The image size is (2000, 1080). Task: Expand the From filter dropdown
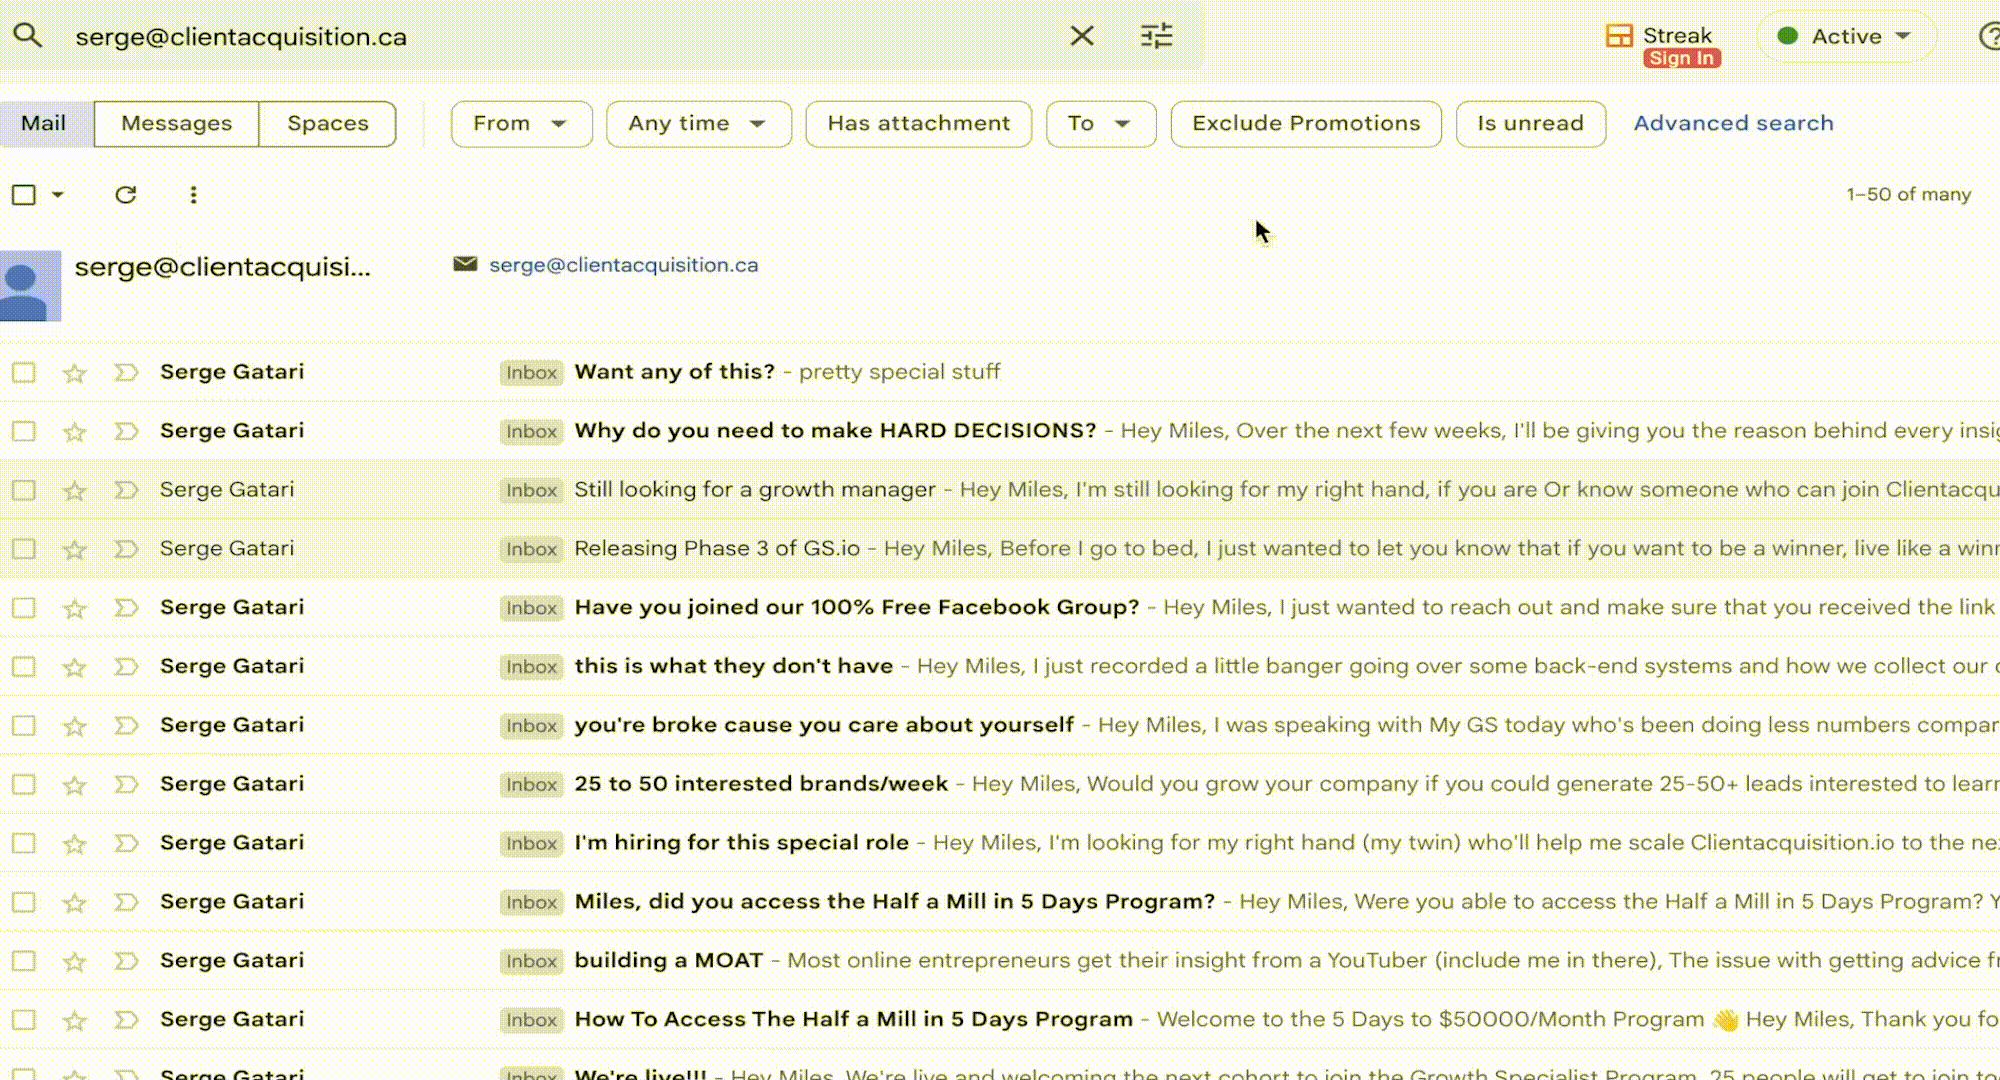pyautogui.click(x=520, y=123)
